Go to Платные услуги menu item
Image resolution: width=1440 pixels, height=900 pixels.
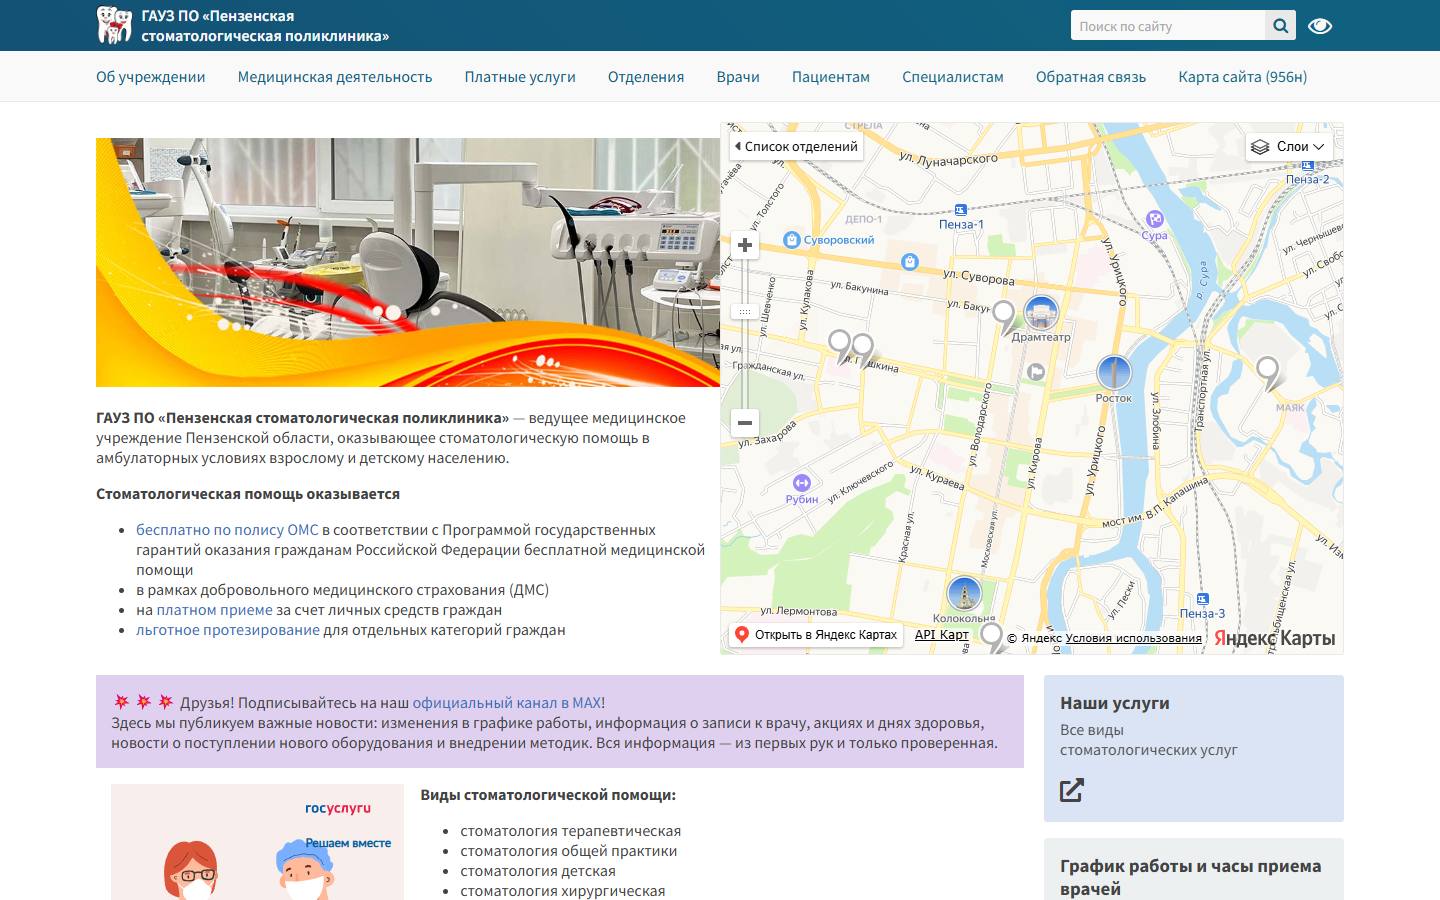tap(520, 77)
